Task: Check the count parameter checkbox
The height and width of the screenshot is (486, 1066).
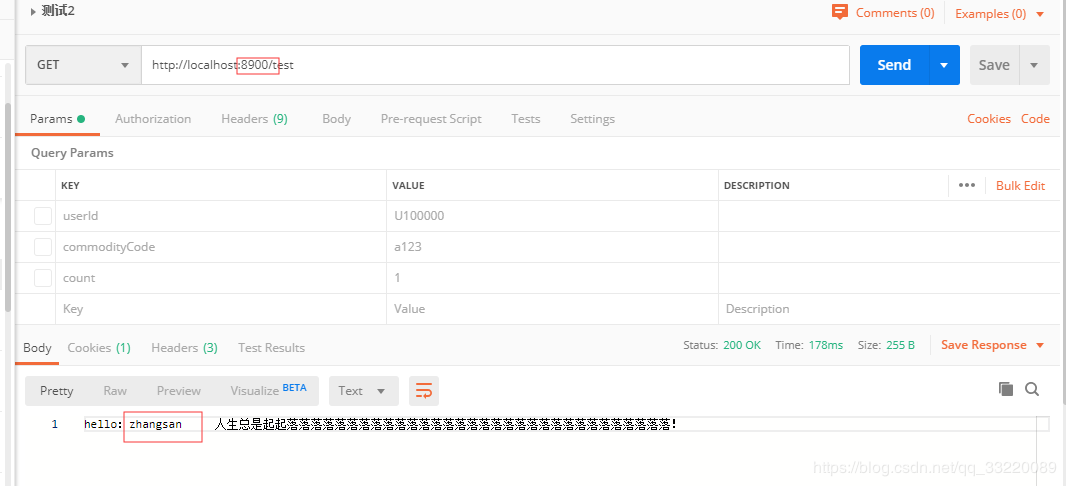Action: pos(43,278)
